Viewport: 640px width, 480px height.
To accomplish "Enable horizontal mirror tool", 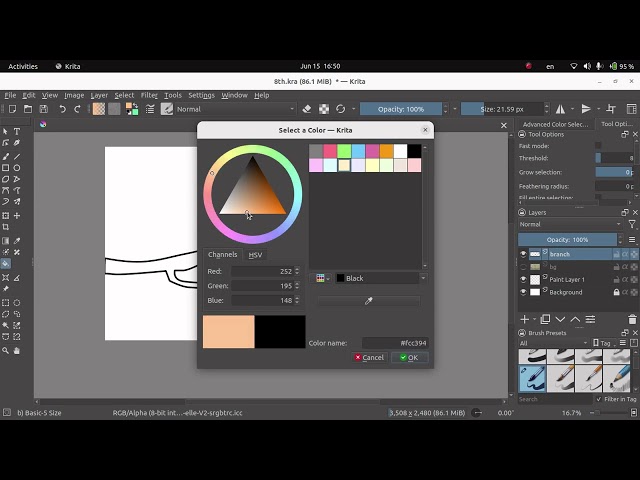I will click(x=560, y=109).
